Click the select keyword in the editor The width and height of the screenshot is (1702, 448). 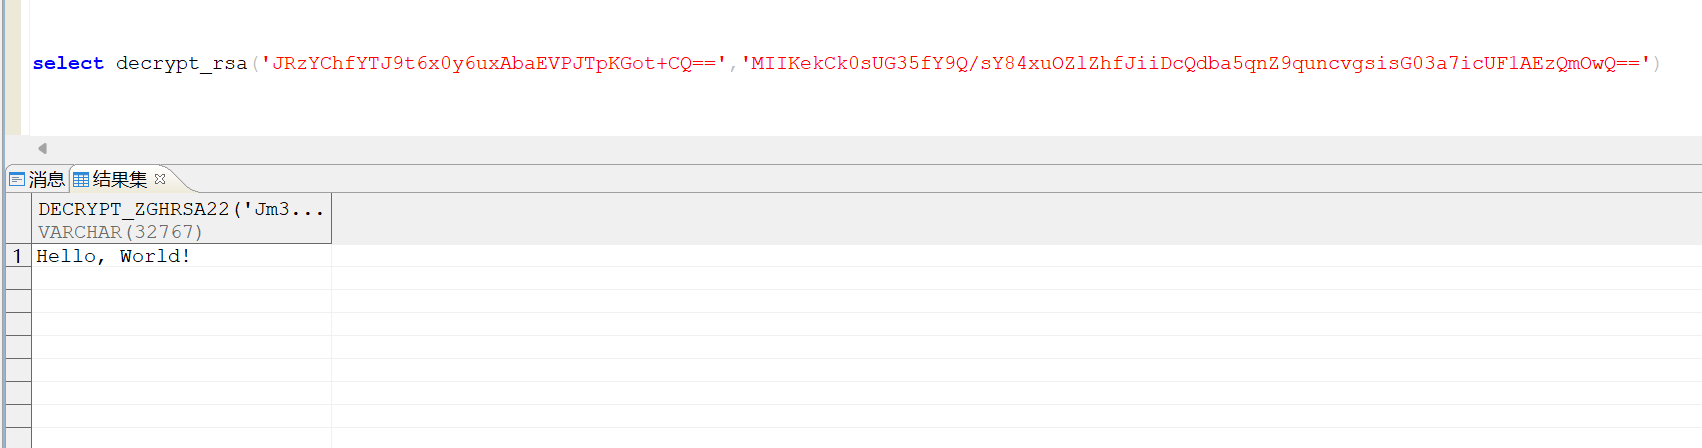[68, 63]
